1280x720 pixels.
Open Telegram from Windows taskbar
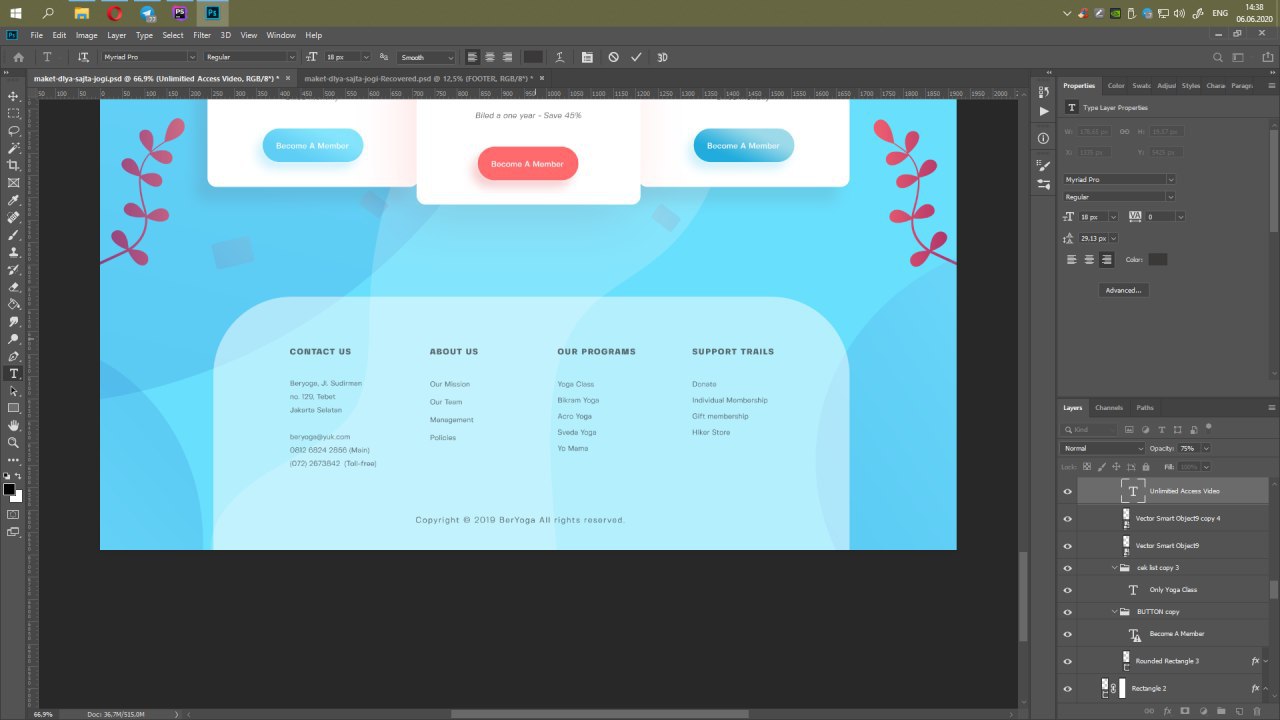pyautogui.click(x=148, y=13)
